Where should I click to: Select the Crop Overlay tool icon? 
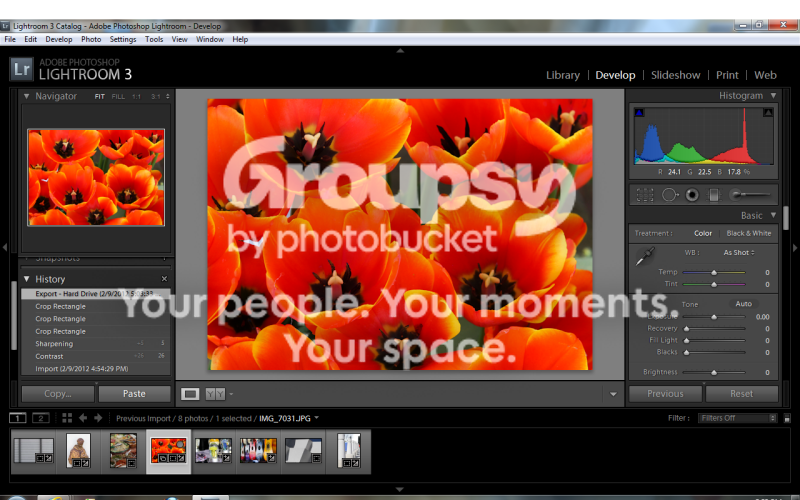coord(645,195)
